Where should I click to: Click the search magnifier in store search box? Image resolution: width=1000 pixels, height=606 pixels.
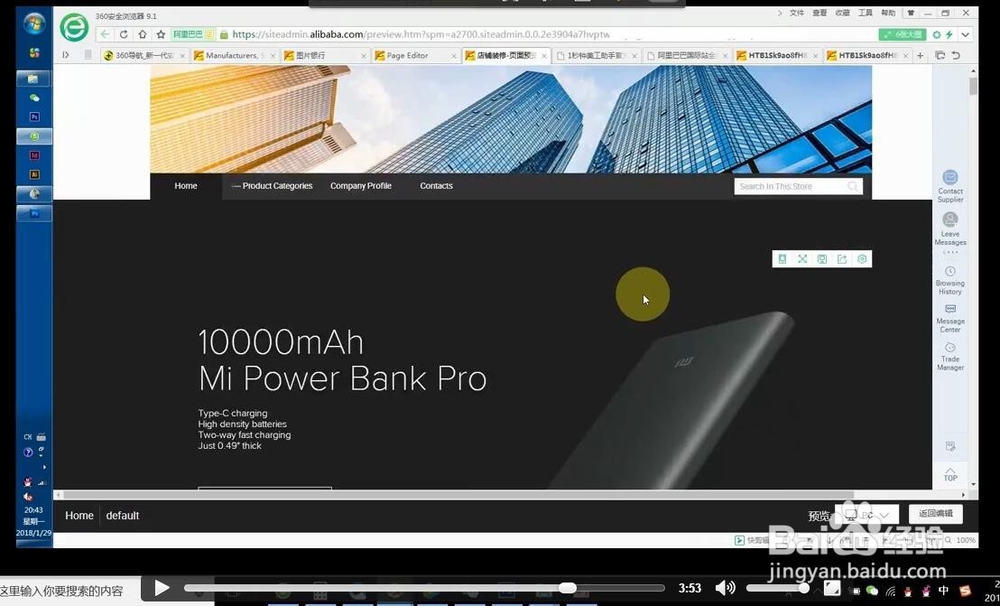click(x=853, y=186)
